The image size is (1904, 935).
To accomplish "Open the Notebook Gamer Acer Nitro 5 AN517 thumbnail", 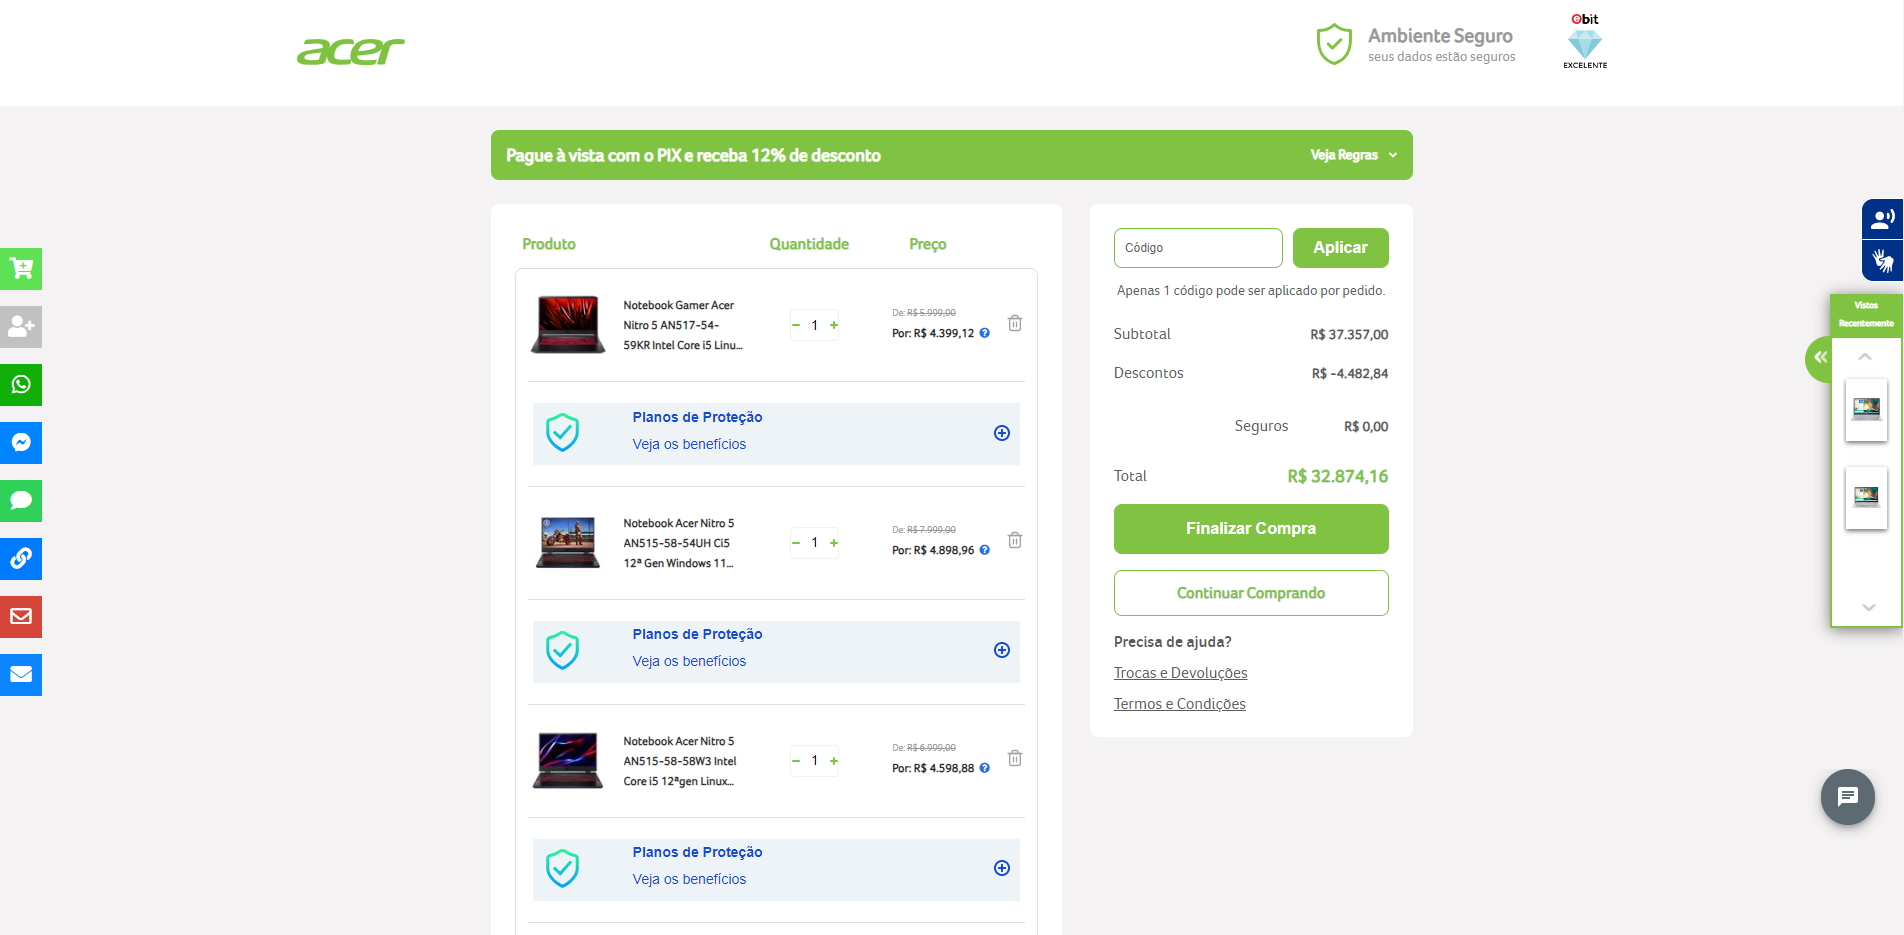I will (568, 324).
